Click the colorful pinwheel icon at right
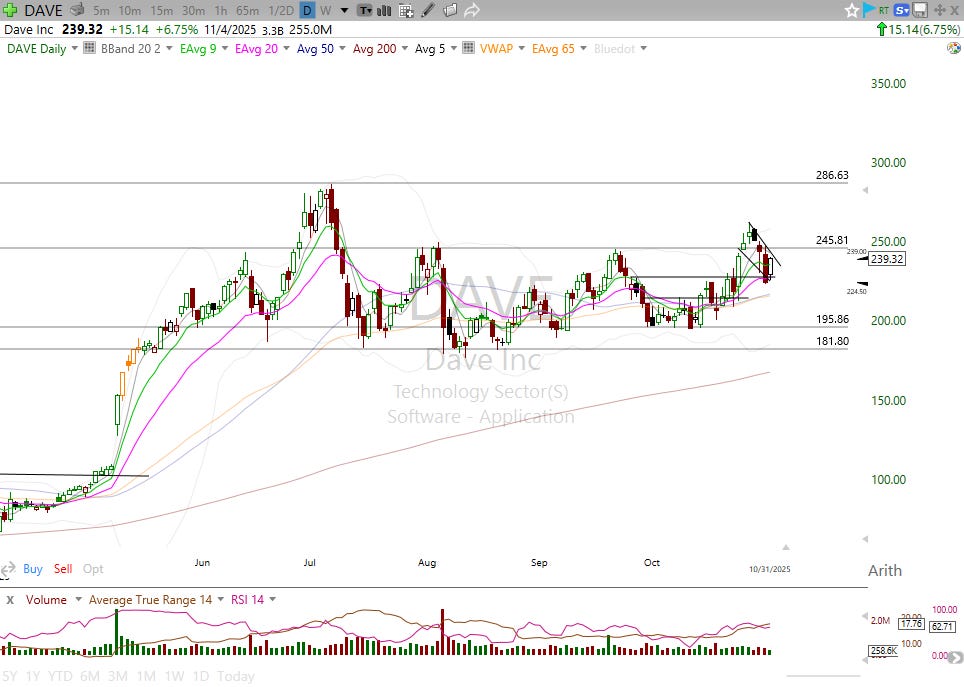 (954, 48)
